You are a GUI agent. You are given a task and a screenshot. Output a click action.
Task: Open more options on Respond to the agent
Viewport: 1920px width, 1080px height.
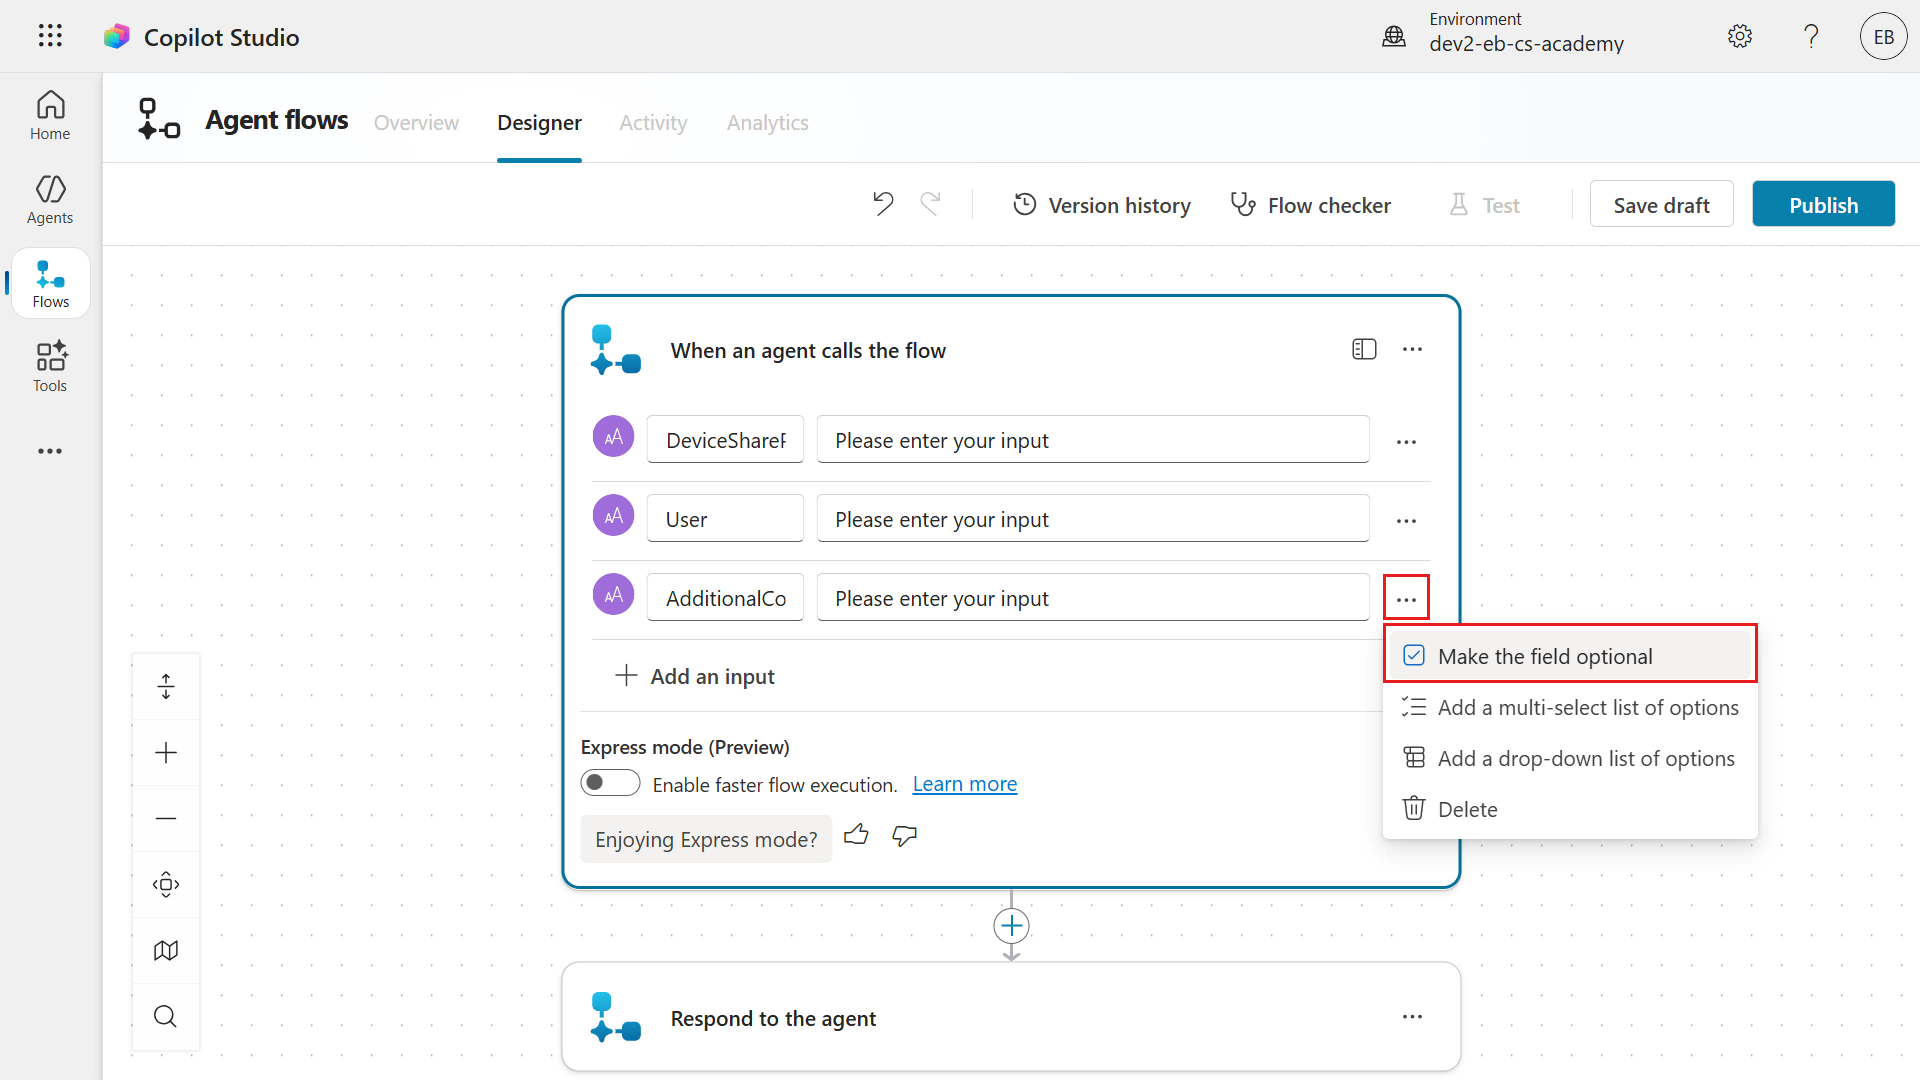click(x=1412, y=1017)
